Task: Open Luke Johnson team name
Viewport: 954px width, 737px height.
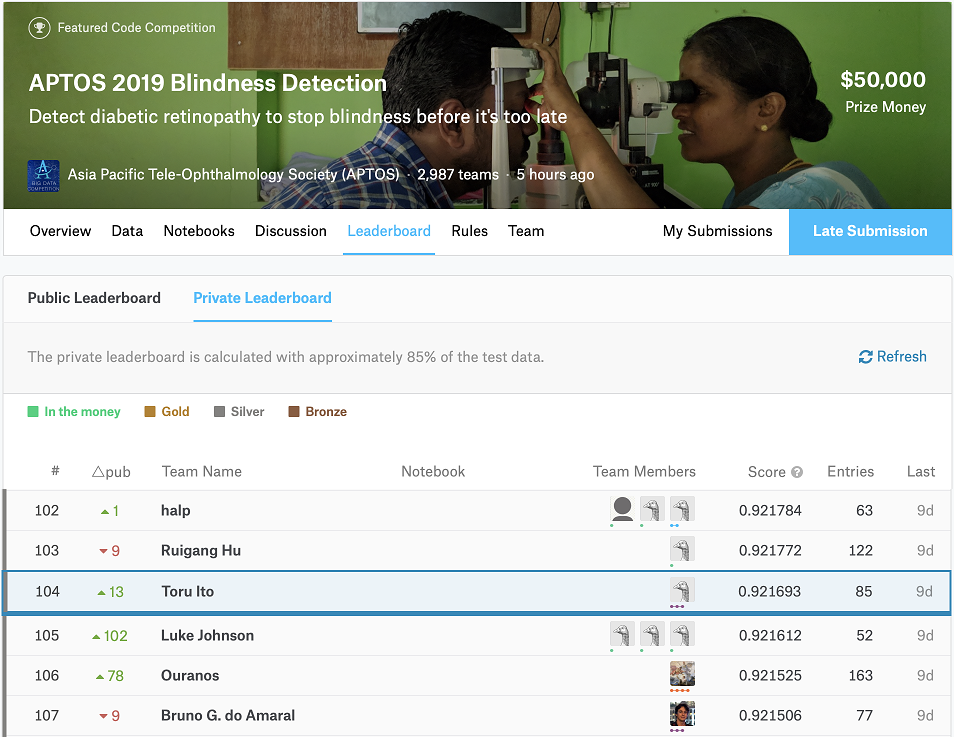Action: click(207, 635)
